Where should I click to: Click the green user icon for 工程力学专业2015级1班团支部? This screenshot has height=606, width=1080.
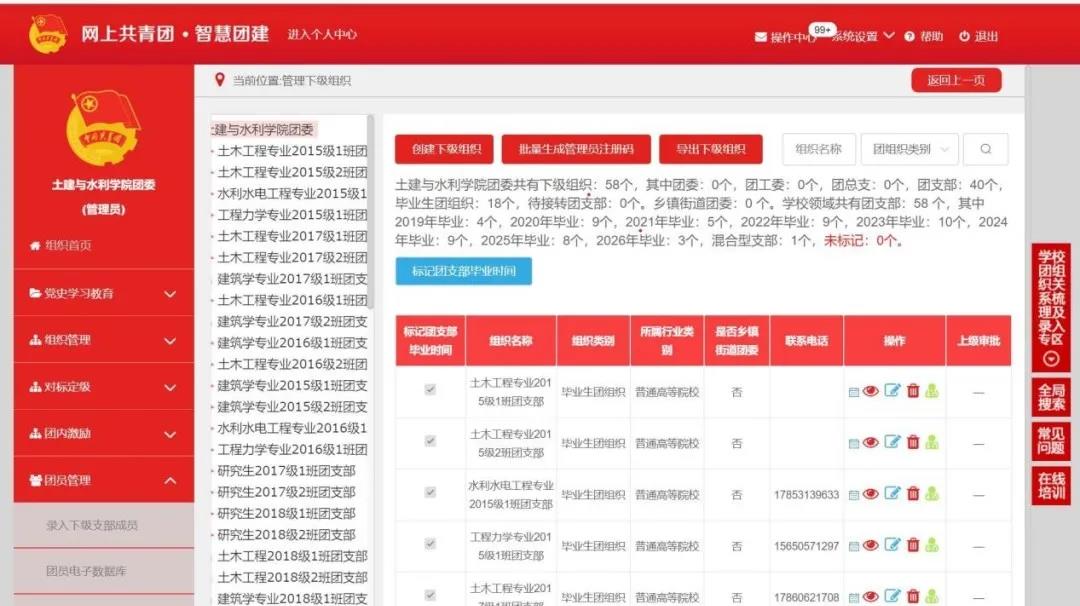932,545
